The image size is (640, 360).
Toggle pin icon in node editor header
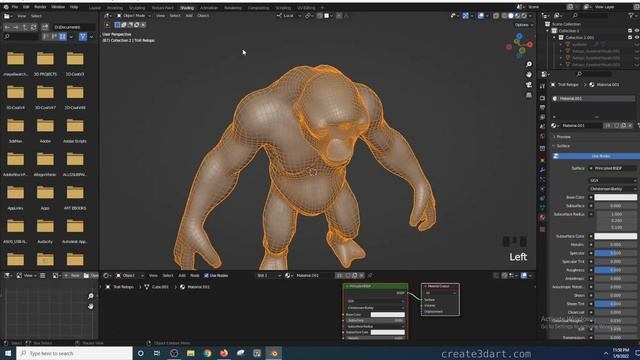(370, 276)
